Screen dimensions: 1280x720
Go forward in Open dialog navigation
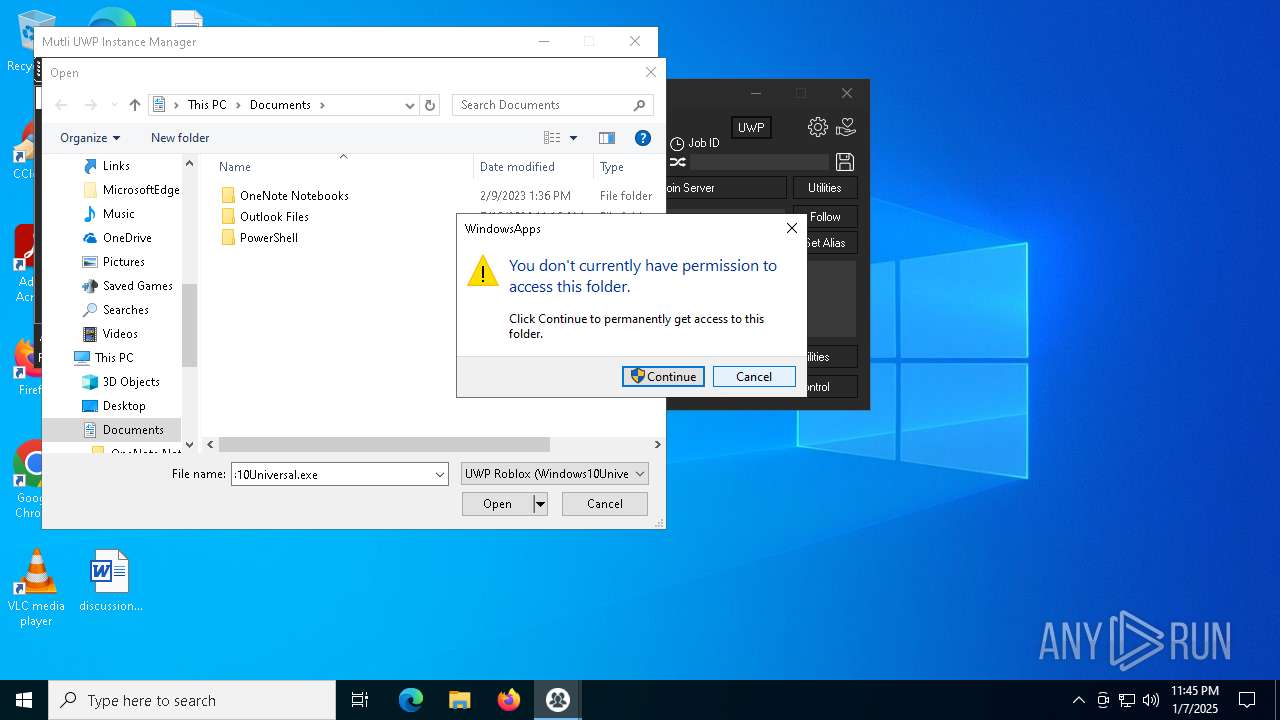91,105
